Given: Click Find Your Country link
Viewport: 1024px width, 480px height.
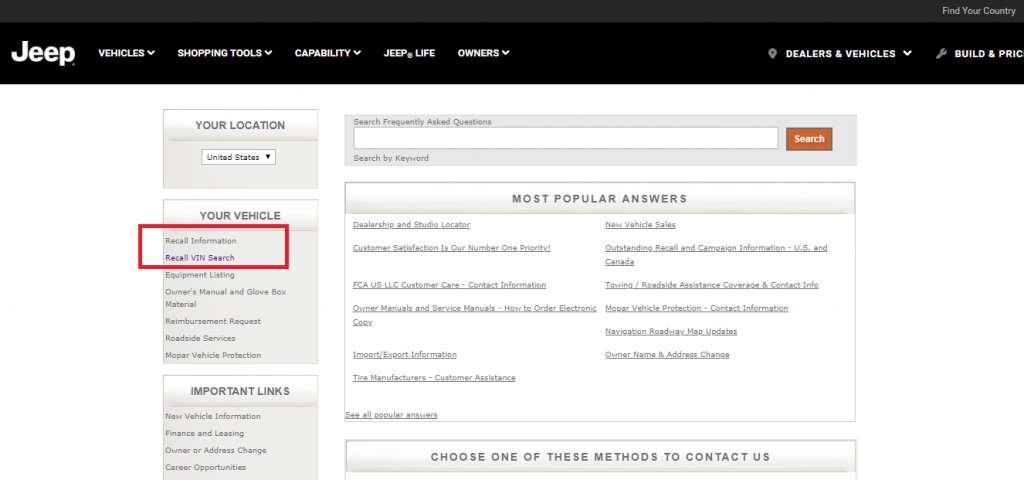Looking at the screenshot, I should coord(978,11).
